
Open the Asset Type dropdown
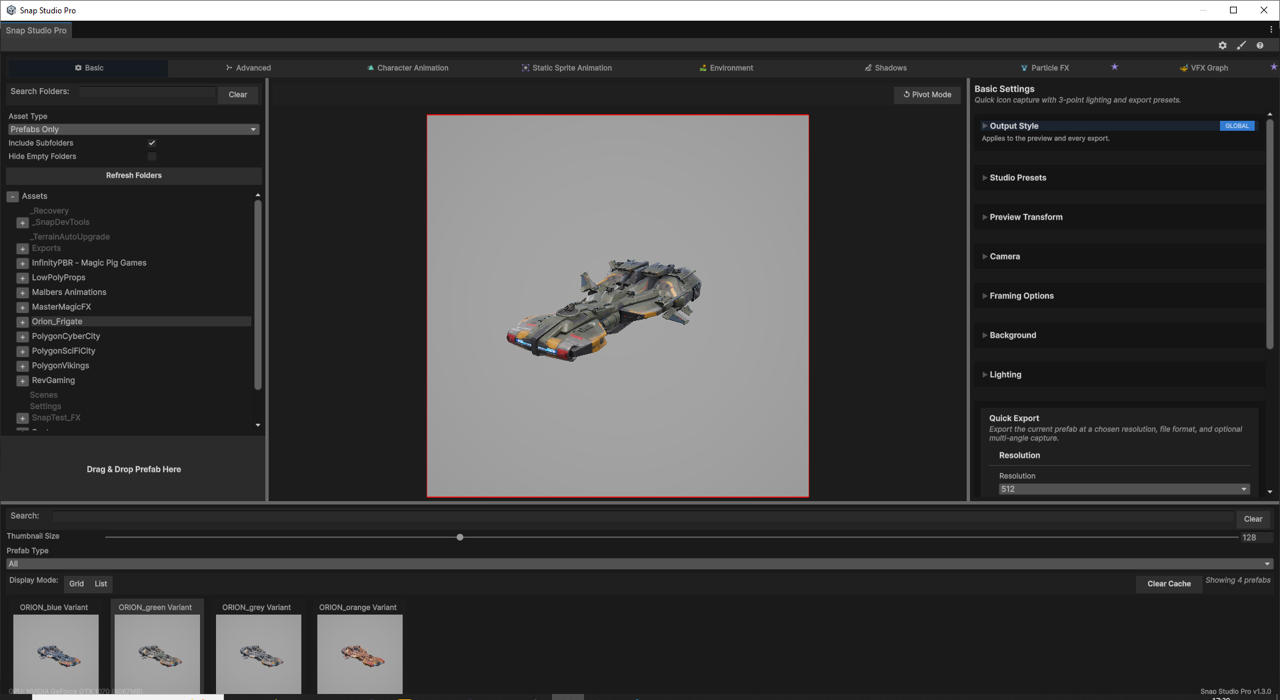click(133, 129)
